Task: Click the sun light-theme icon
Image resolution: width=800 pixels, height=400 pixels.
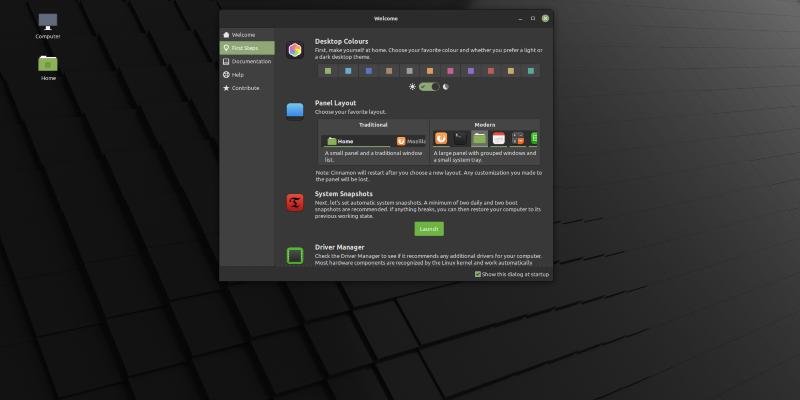Action: tap(412, 87)
